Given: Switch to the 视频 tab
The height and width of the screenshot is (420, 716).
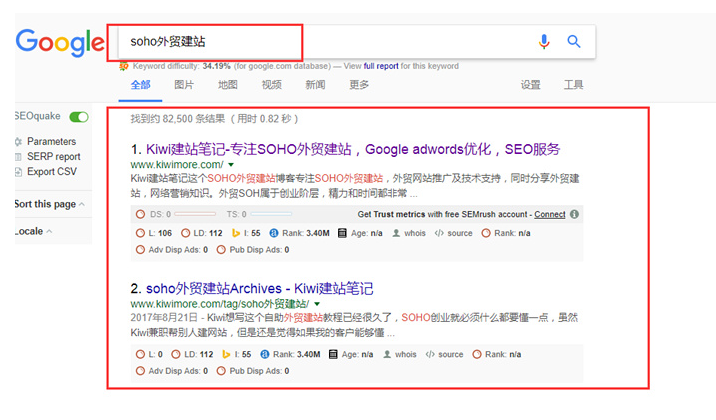Looking at the screenshot, I should coord(271,85).
